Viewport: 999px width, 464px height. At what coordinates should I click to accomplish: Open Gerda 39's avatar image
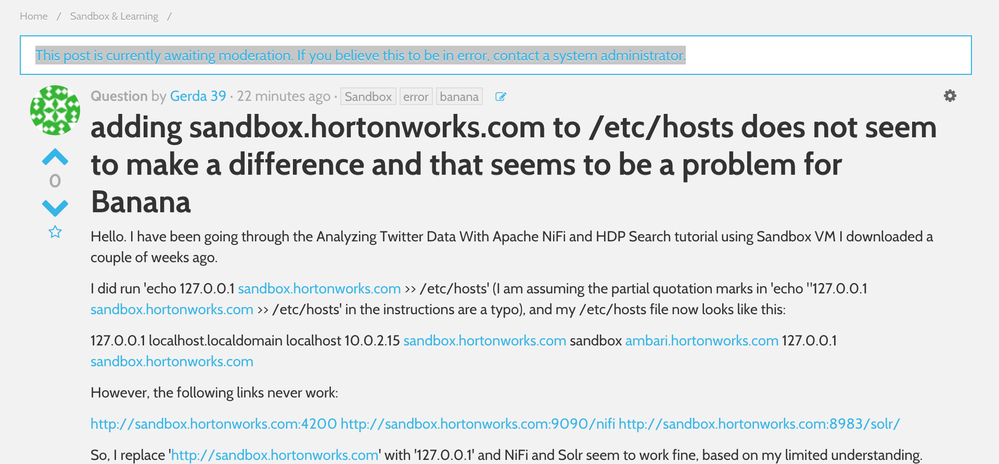tap(55, 110)
